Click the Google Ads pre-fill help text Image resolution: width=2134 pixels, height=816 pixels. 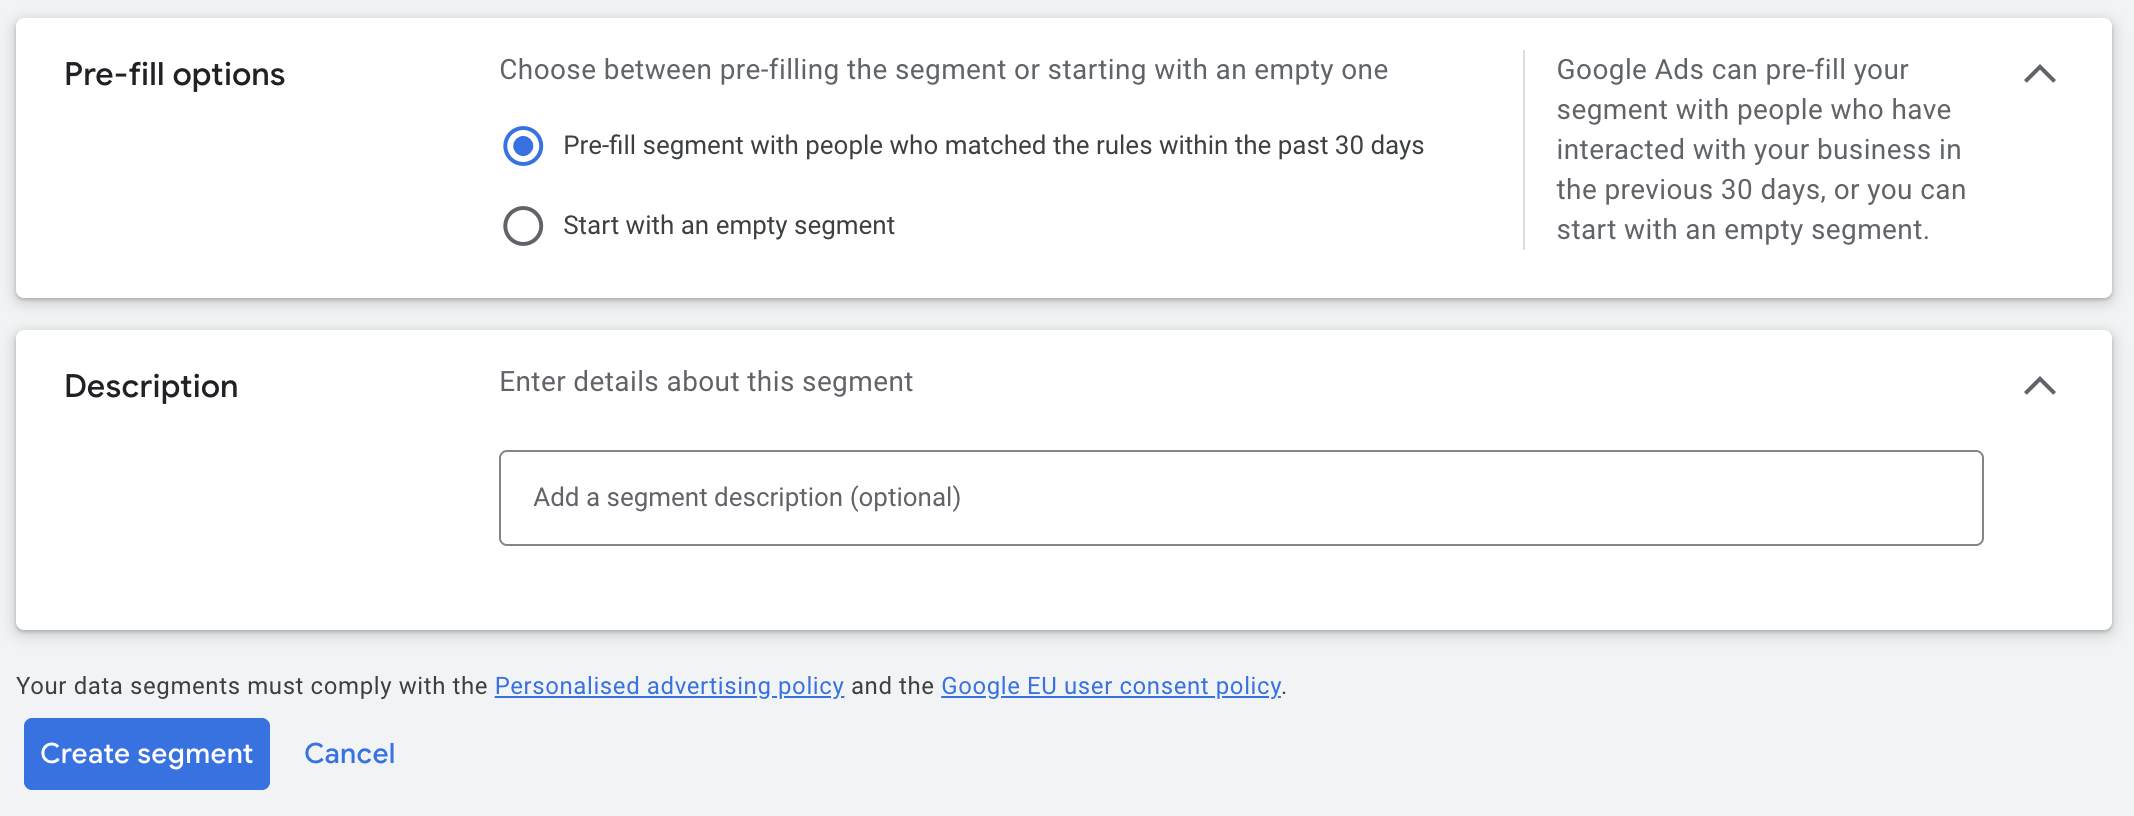1761,150
